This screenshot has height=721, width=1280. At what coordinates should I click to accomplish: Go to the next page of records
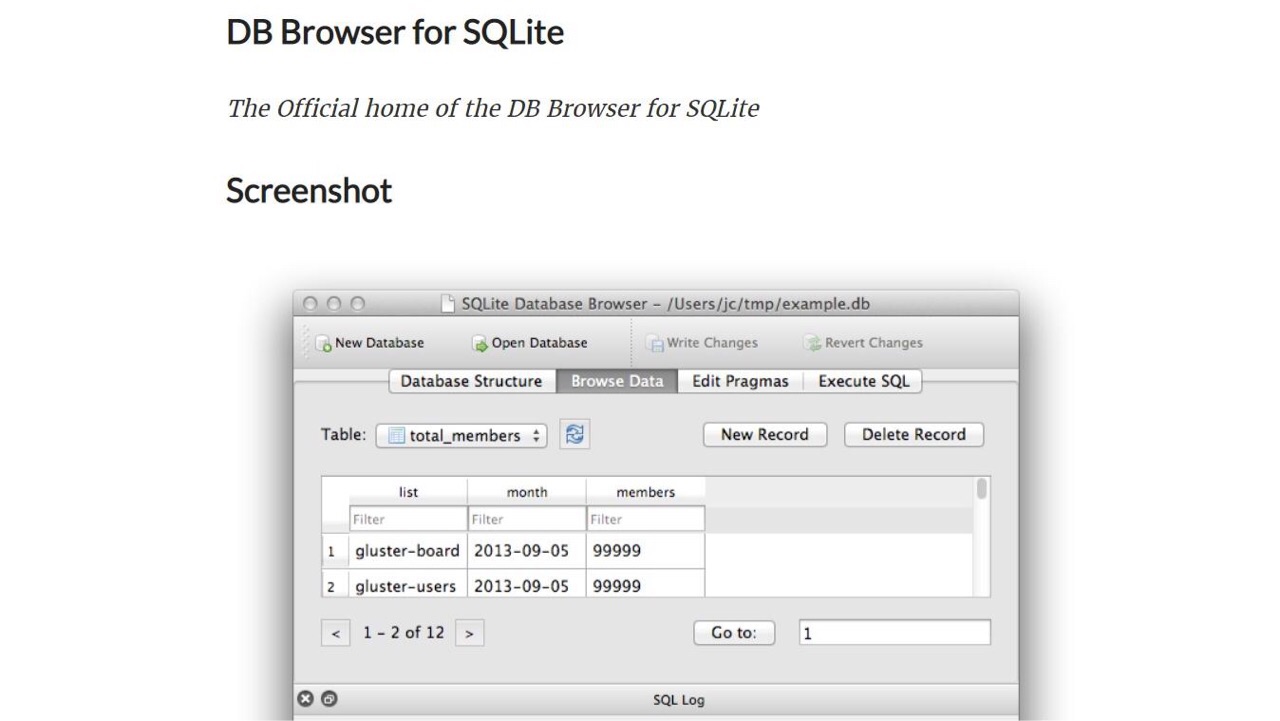pyautogui.click(x=470, y=633)
